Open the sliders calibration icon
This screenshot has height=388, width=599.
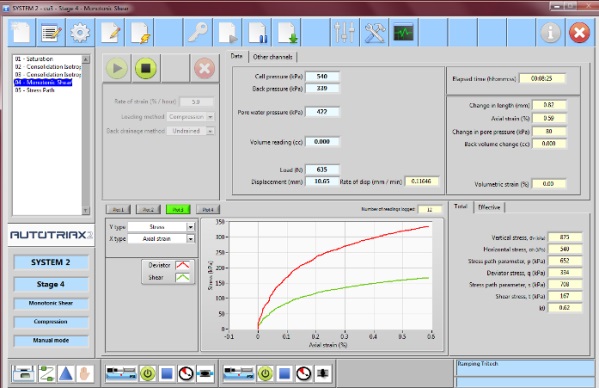pyautogui.click(x=345, y=33)
